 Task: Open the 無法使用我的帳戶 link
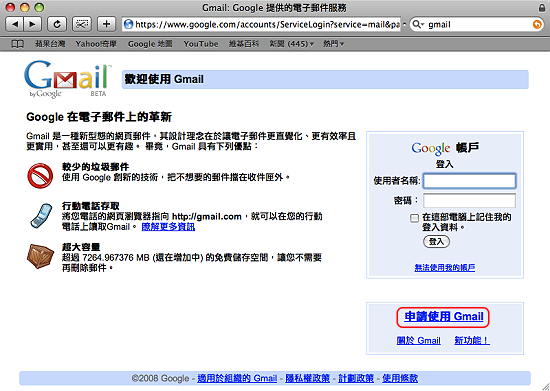[x=445, y=268]
